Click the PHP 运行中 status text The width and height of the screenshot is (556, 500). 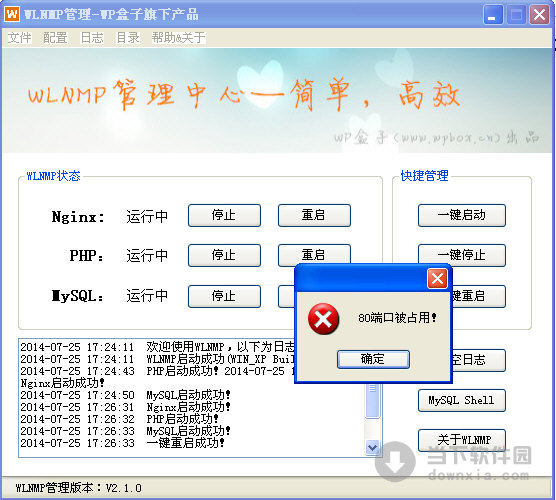click(147, 256)
